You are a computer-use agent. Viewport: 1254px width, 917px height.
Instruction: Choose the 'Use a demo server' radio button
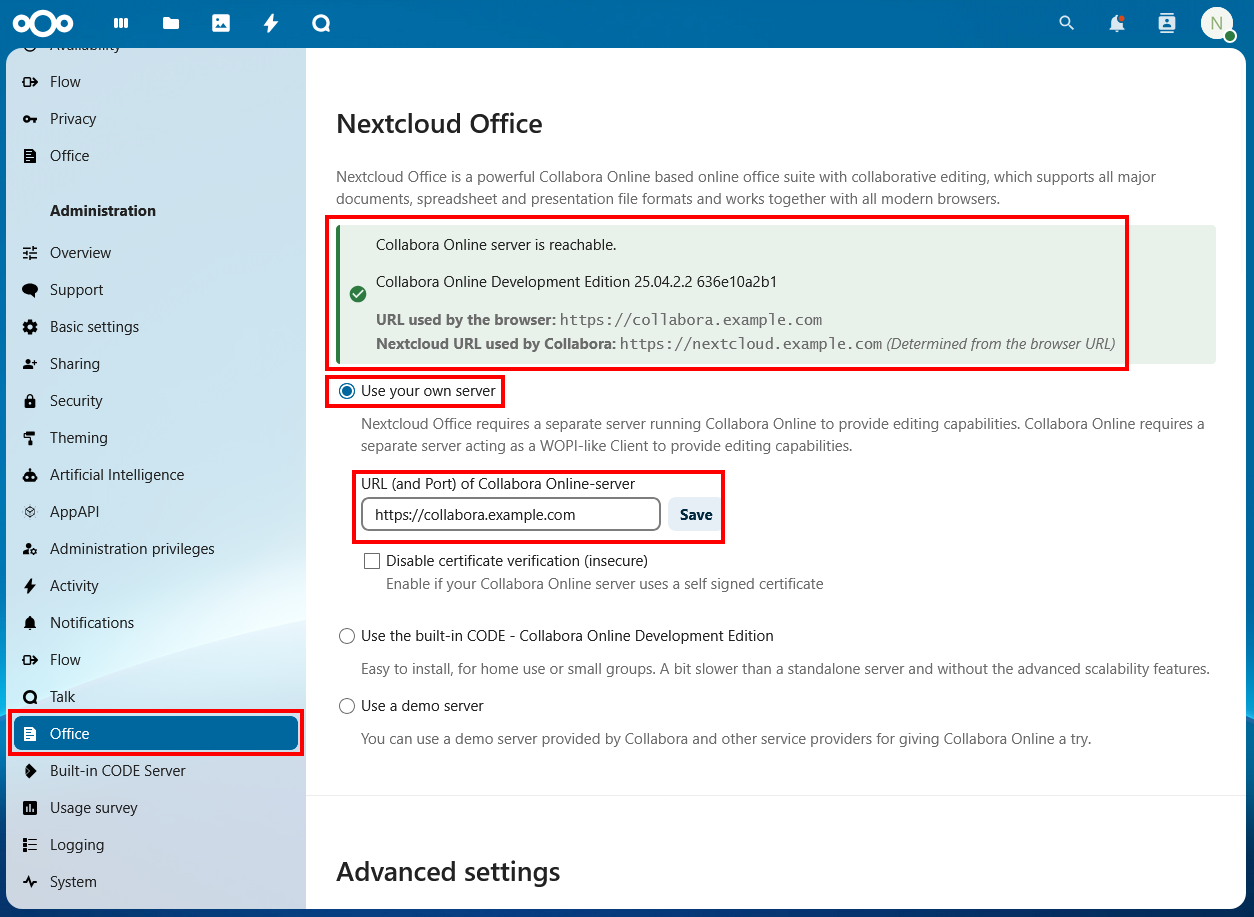pyautogui.click(x=347, y=706)
